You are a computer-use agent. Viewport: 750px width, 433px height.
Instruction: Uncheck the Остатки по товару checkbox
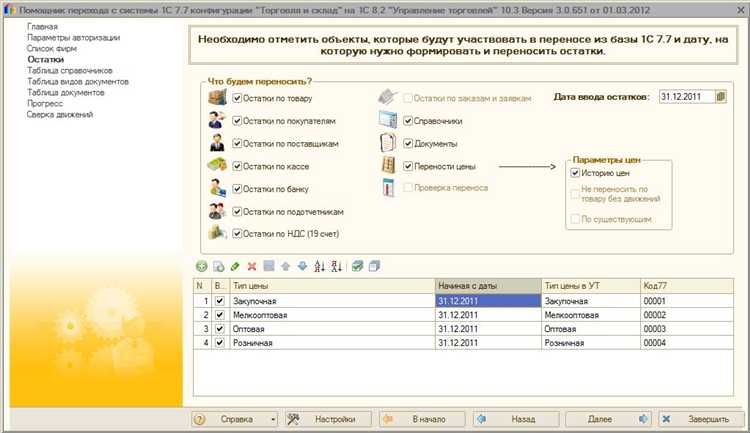pos(238,98)
